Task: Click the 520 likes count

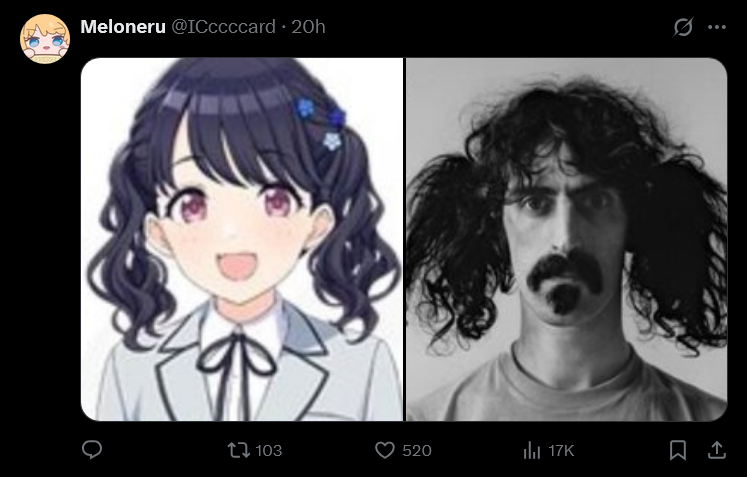Action: point(417,450)
